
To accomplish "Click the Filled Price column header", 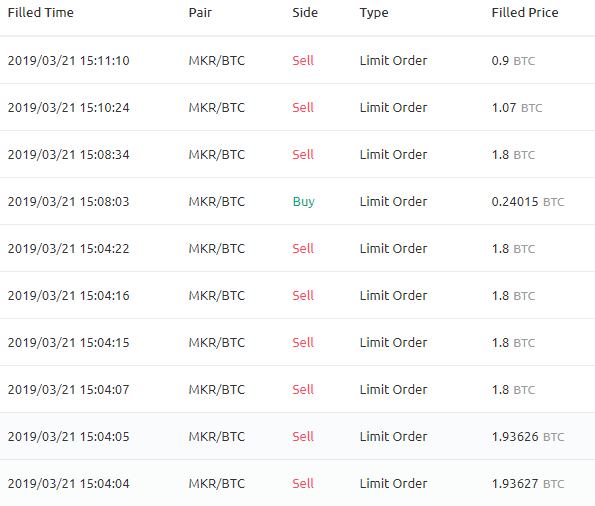I will click(525, 13).
